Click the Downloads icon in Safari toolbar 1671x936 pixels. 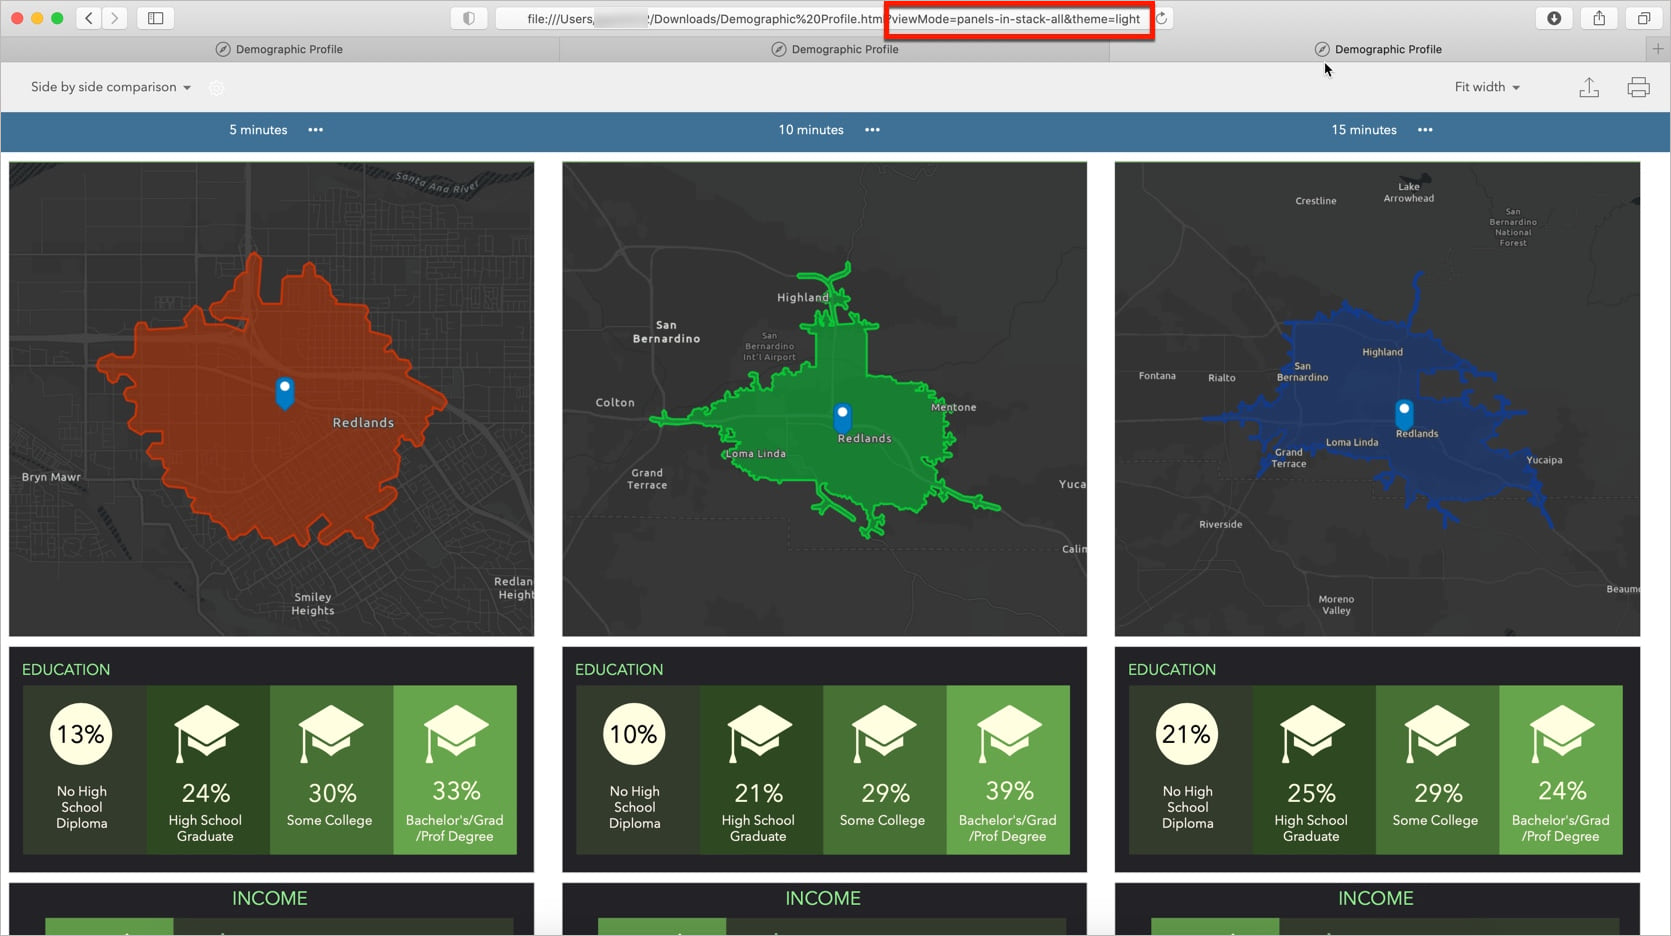[x=1553, y=17]
